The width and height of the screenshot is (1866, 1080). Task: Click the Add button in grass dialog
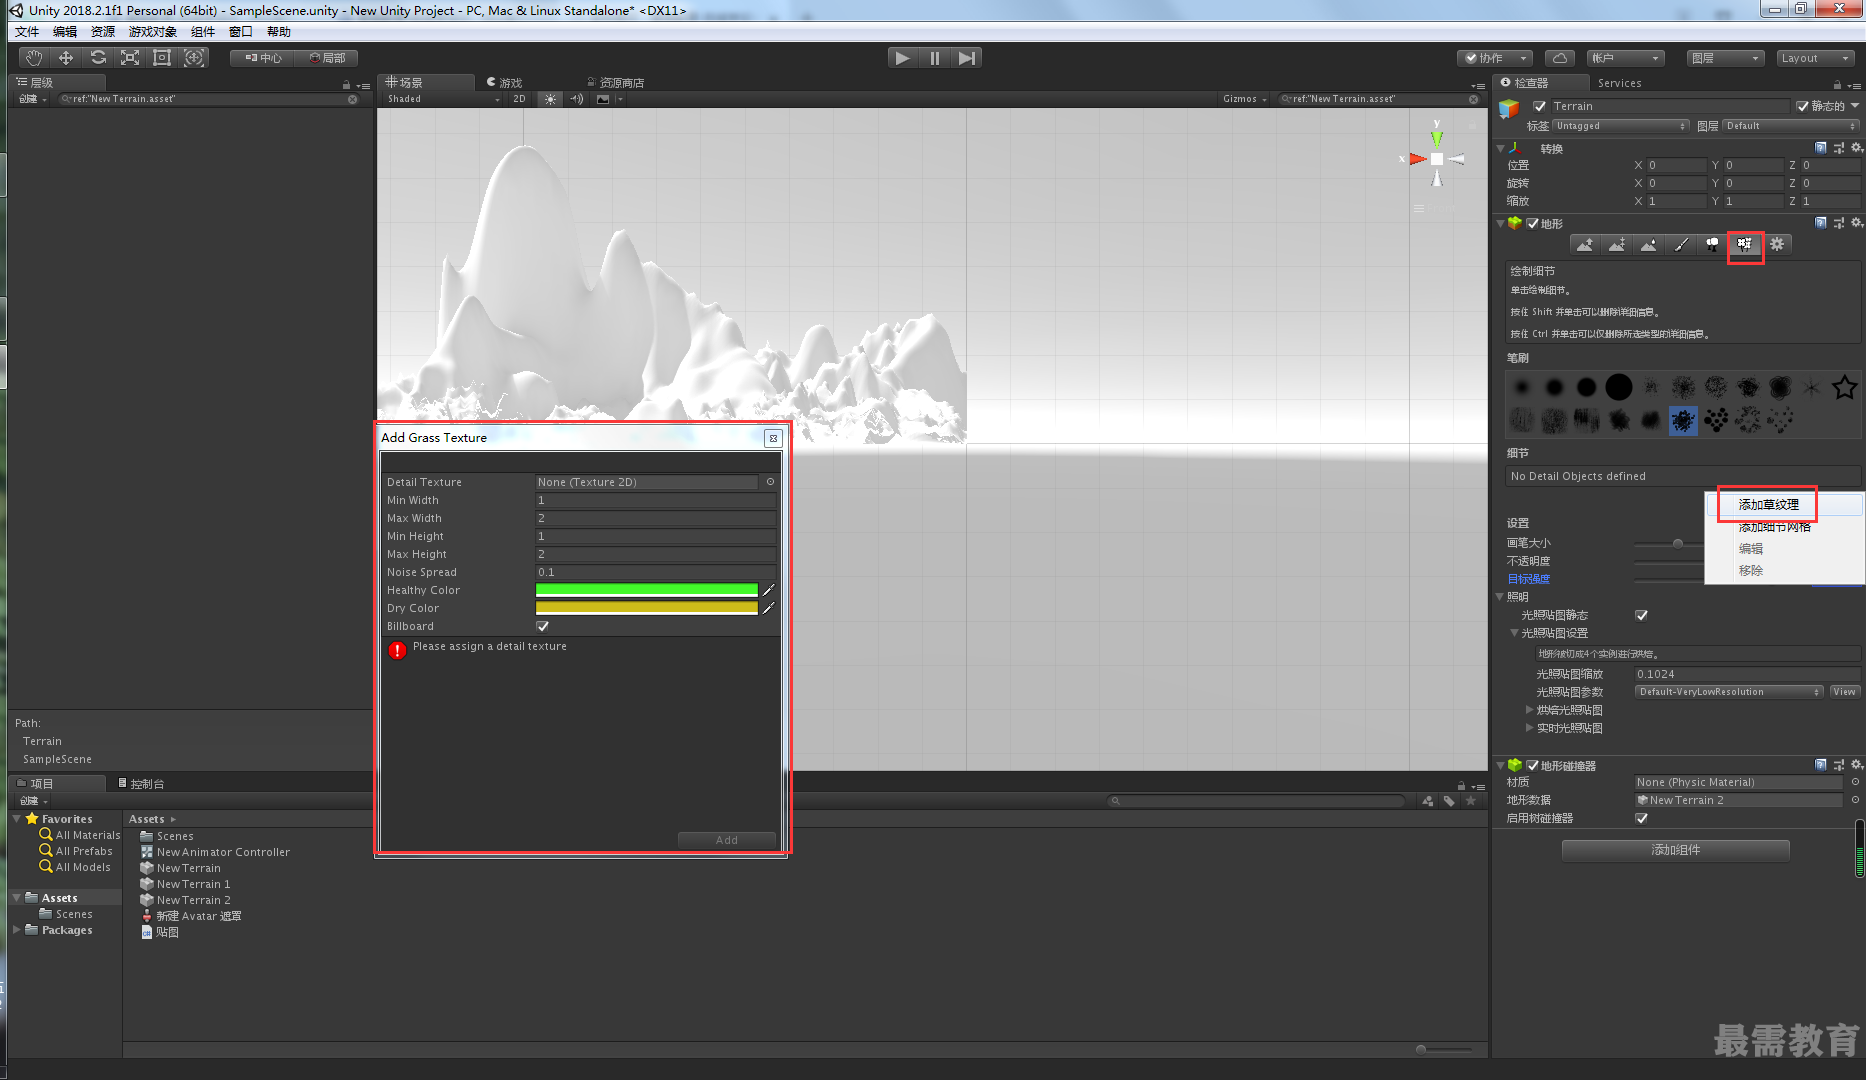point(727,840)
